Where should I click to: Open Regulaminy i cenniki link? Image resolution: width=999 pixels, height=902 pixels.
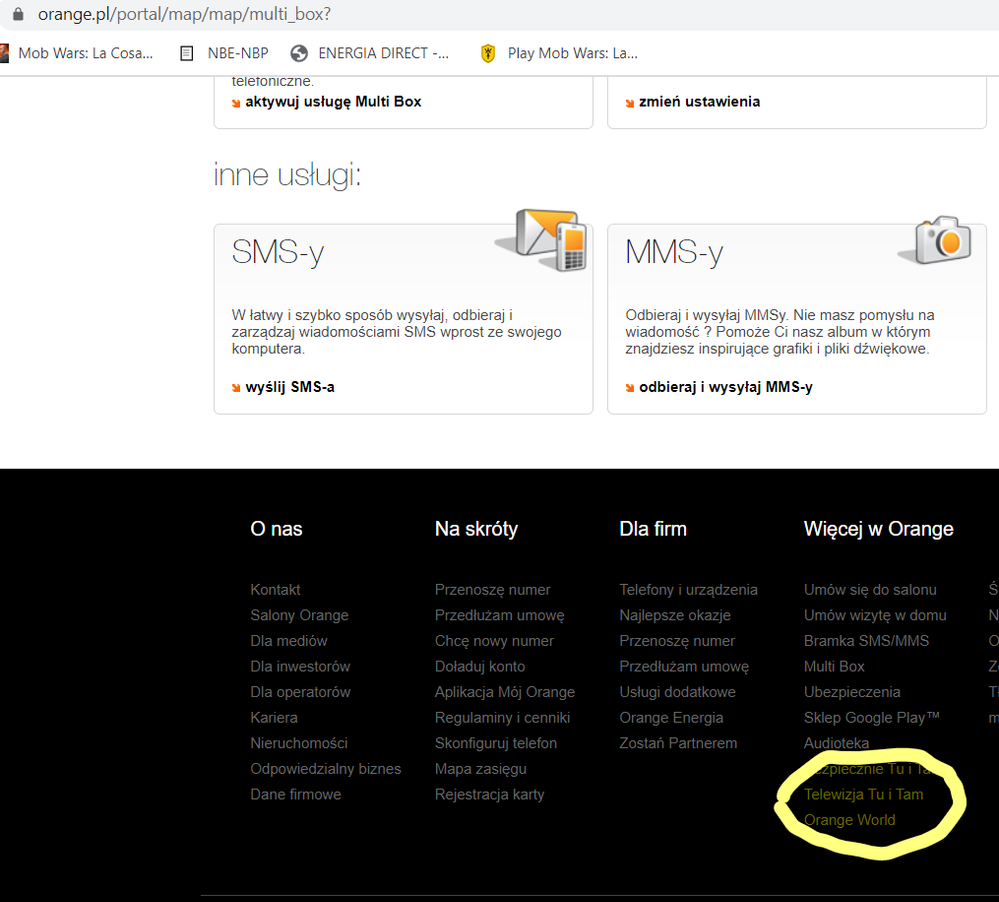(x=502, y=717)
